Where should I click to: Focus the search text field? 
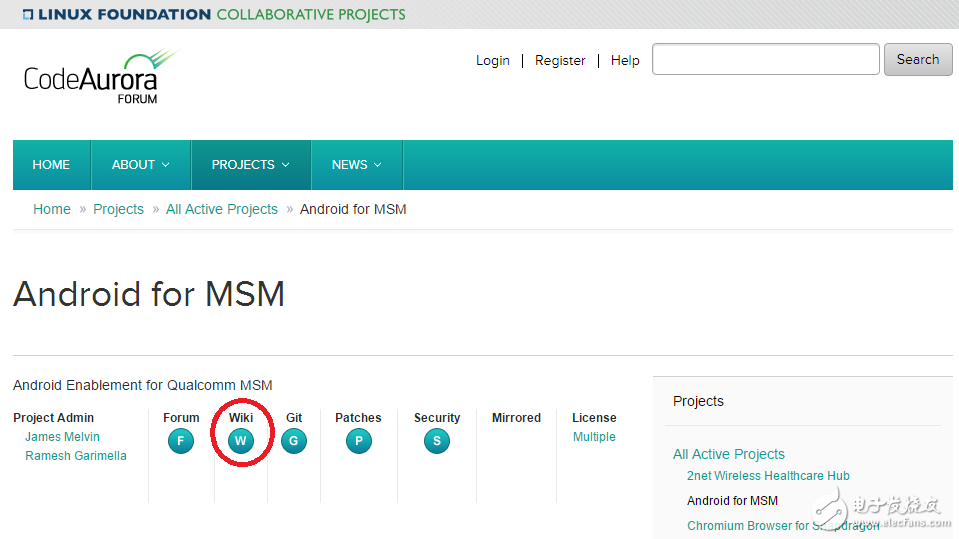pos(766,60)
